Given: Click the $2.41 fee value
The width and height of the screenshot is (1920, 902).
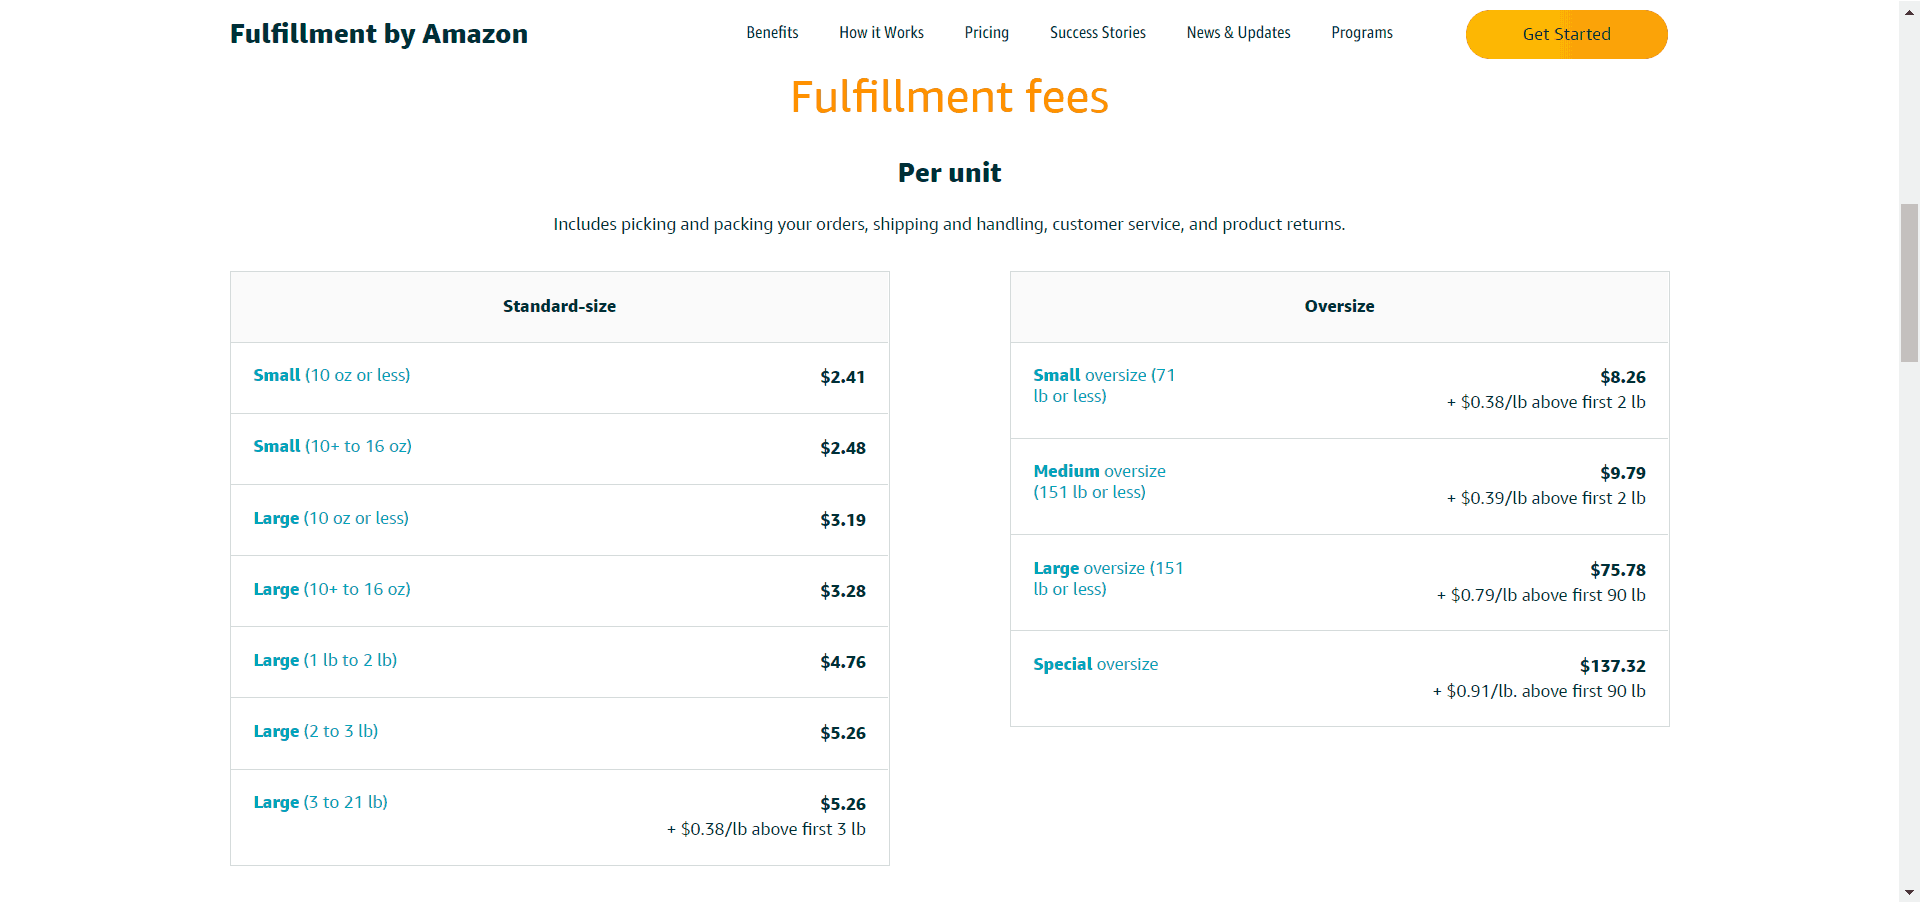Looking at the screenshot, I should (842, 377).
